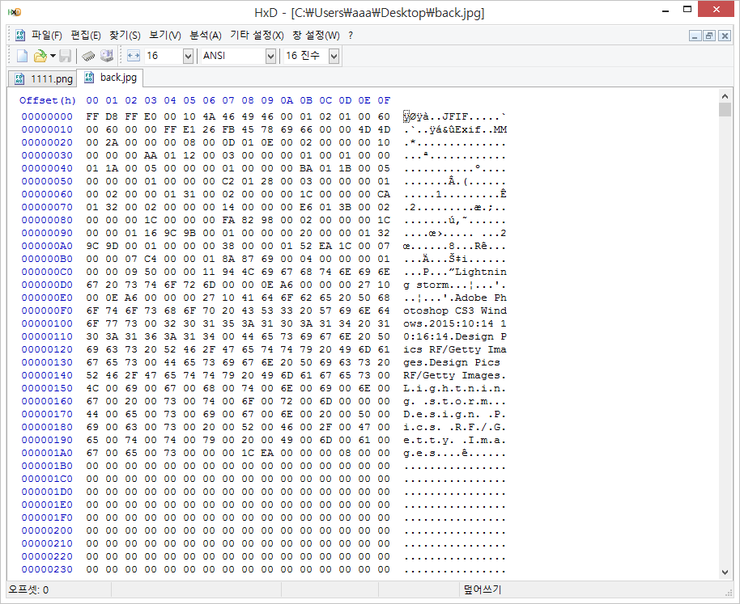This screenshot has width=740, height=604.
Task: Click the Open file folder icon
Action: point(39,56)
